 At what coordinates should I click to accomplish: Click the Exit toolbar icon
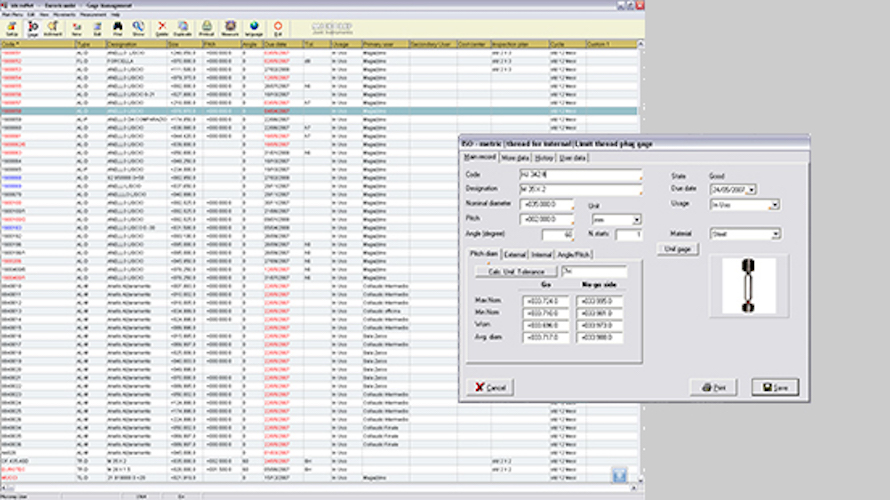[x=278, y=28]
